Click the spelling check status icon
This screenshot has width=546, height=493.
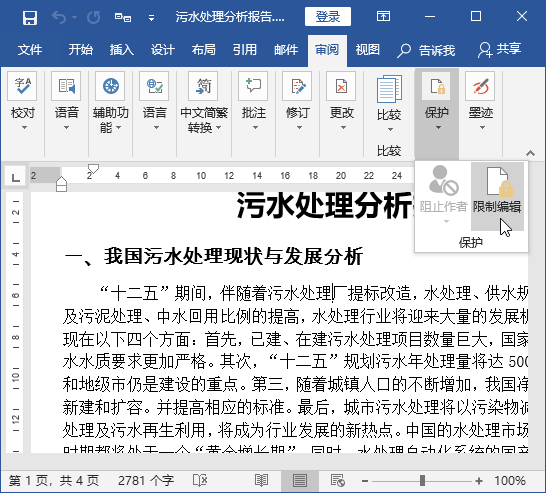click(x=200, y=481)
